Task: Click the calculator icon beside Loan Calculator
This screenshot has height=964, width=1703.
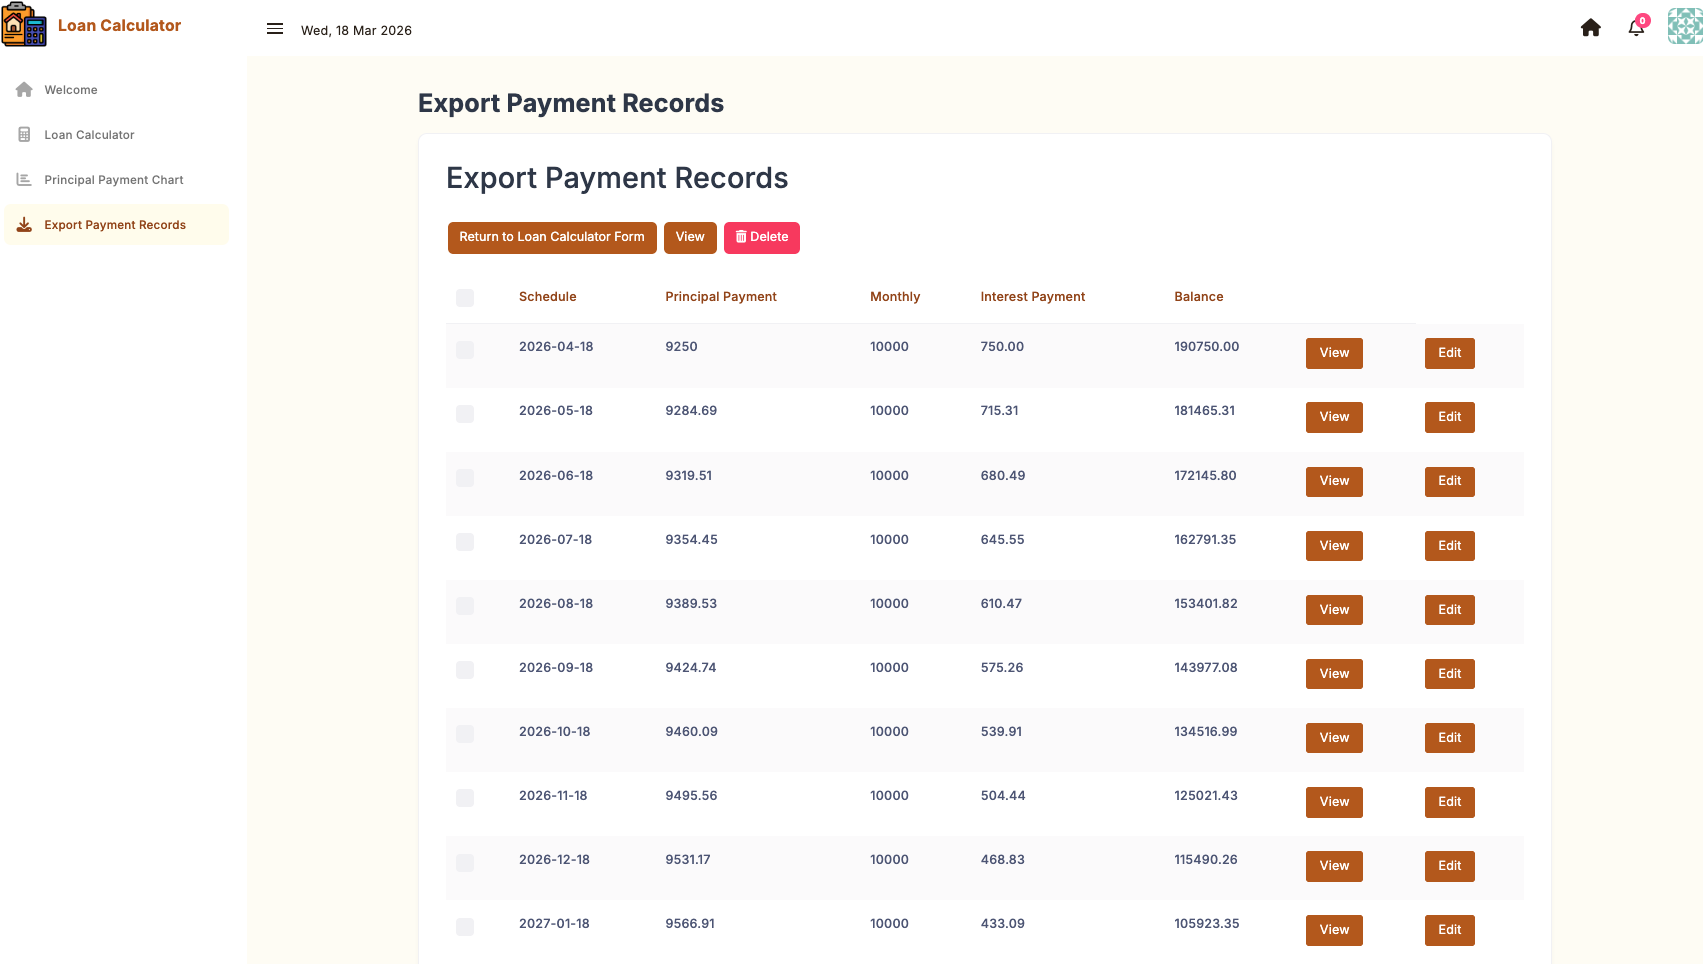Action: pyautogui.click(x=24, y=135)
